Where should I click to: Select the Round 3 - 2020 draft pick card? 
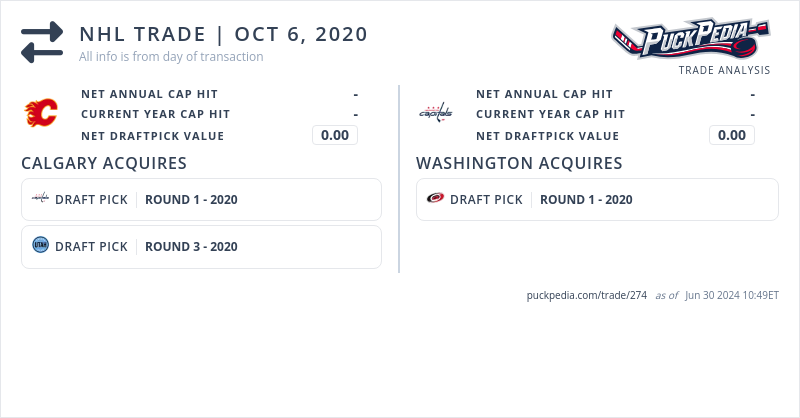click(201, 246)
